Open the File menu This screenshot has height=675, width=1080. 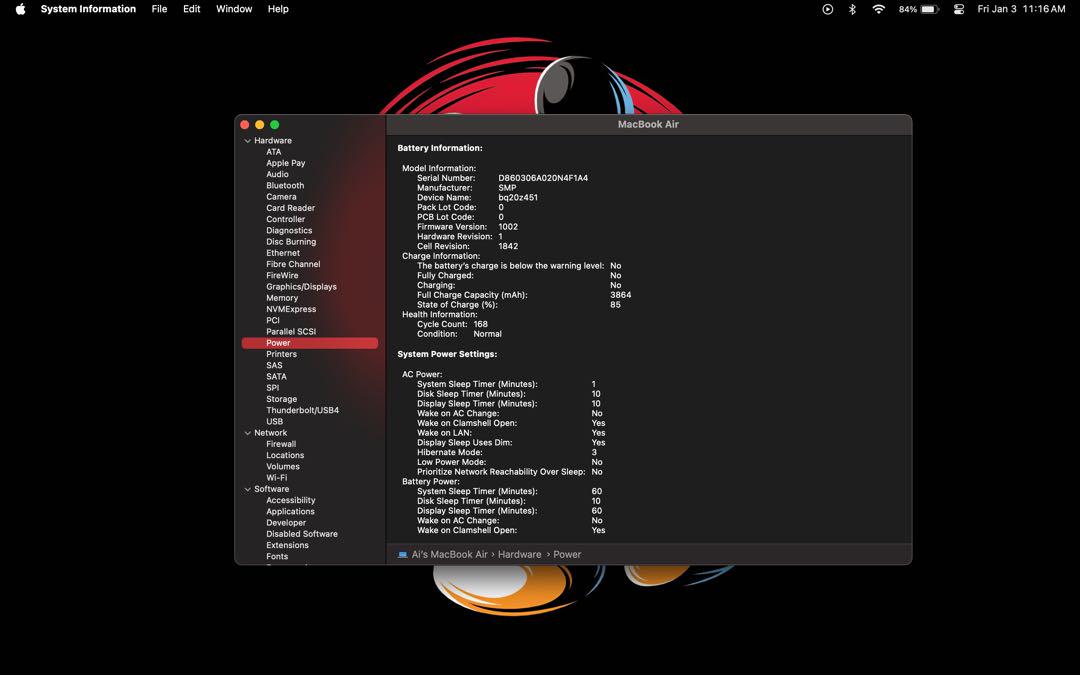[x=159, y=9]
